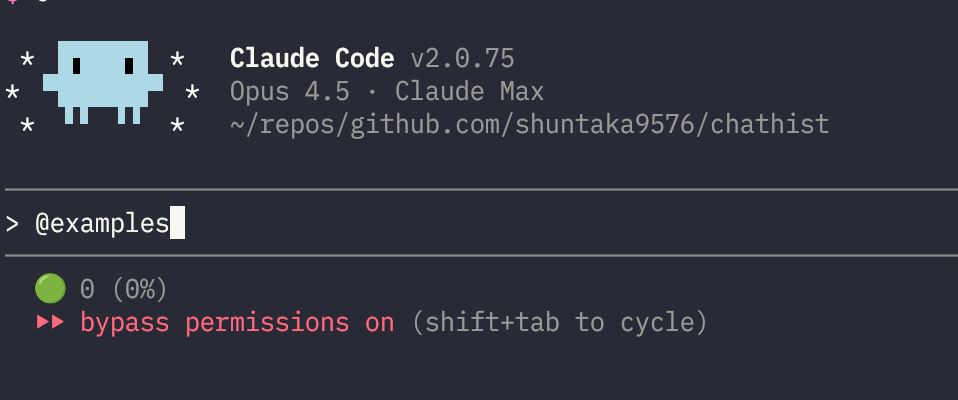Click the "(shift+tab to cycle)" hint
Viewport: 958px width, 400px height.
(x=560, y=323)
